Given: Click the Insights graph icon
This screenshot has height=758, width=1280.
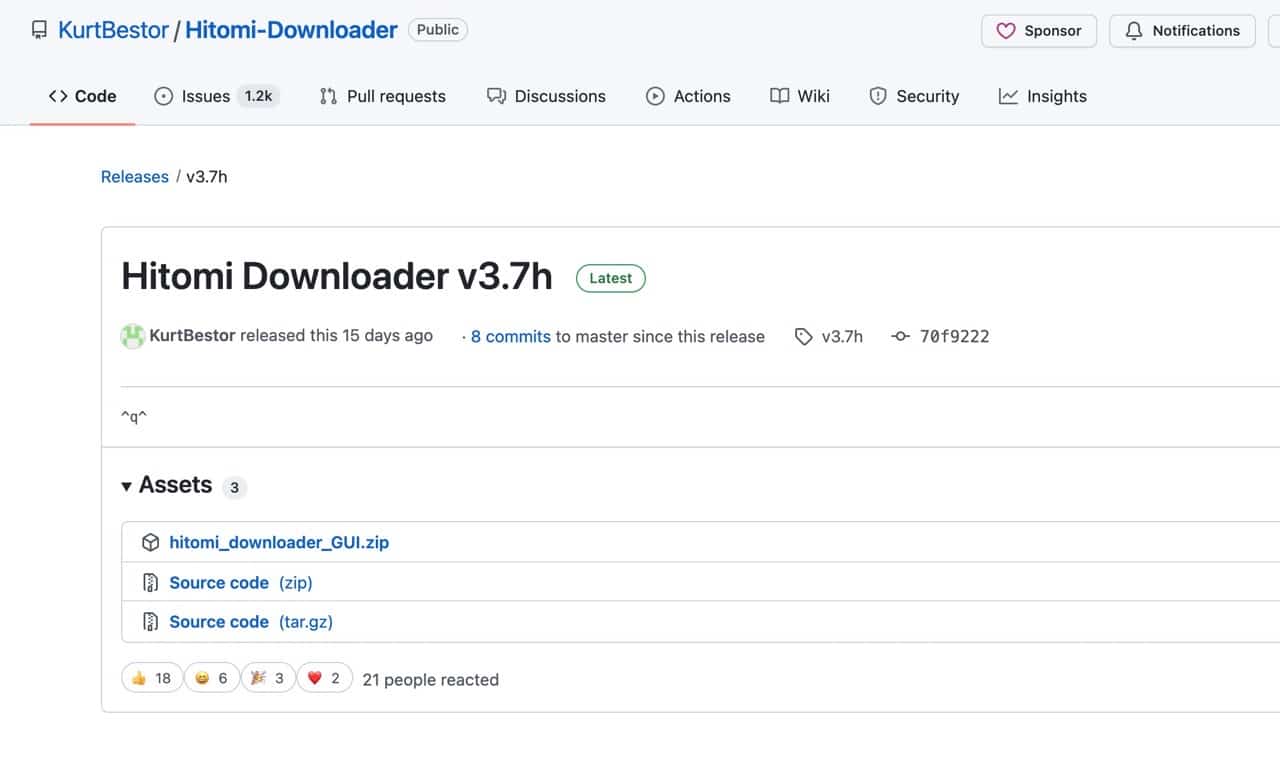Looking at the screenshot, I should tap(1008, 96).
